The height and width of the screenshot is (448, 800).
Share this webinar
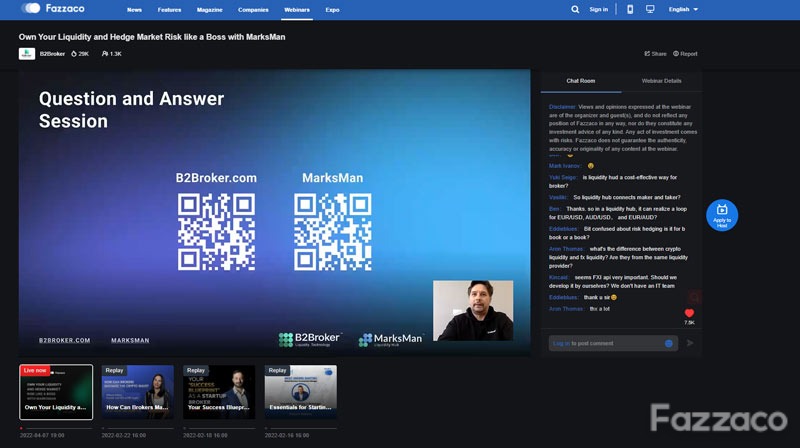[x=655, y=54]
